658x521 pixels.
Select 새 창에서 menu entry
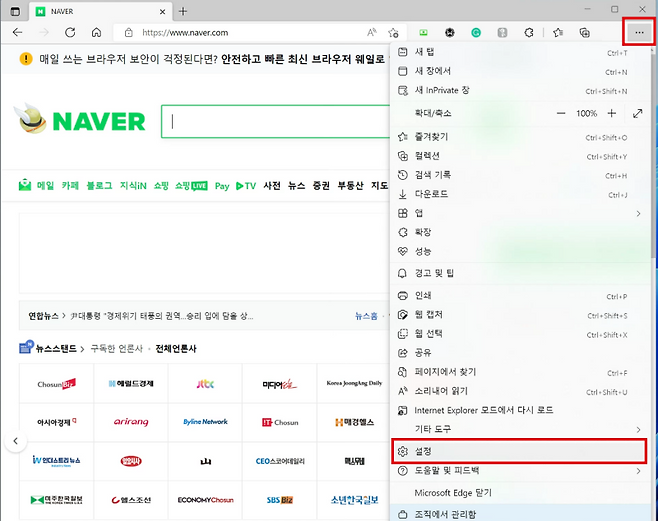click(520, 71)
